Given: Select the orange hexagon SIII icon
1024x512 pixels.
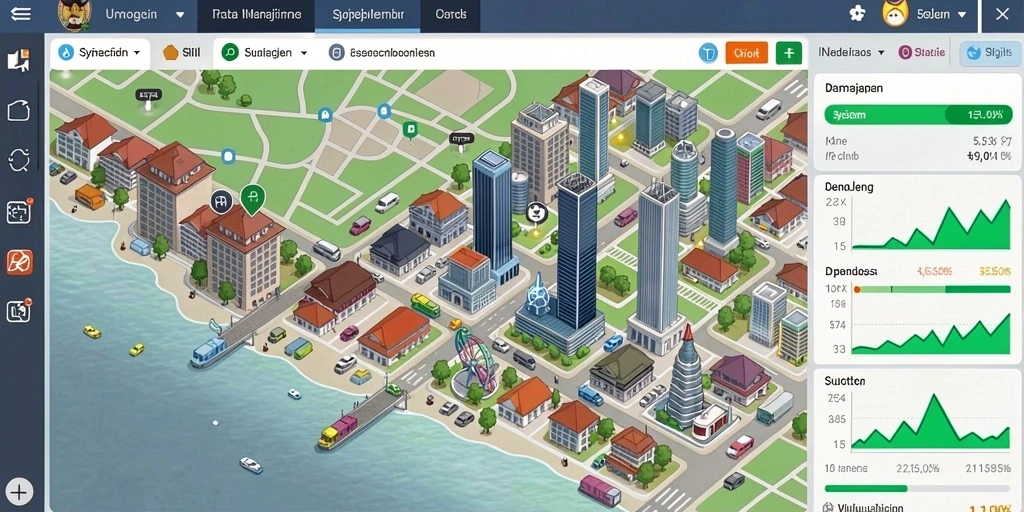Looking at the screenshot, I should click(170, 53).
